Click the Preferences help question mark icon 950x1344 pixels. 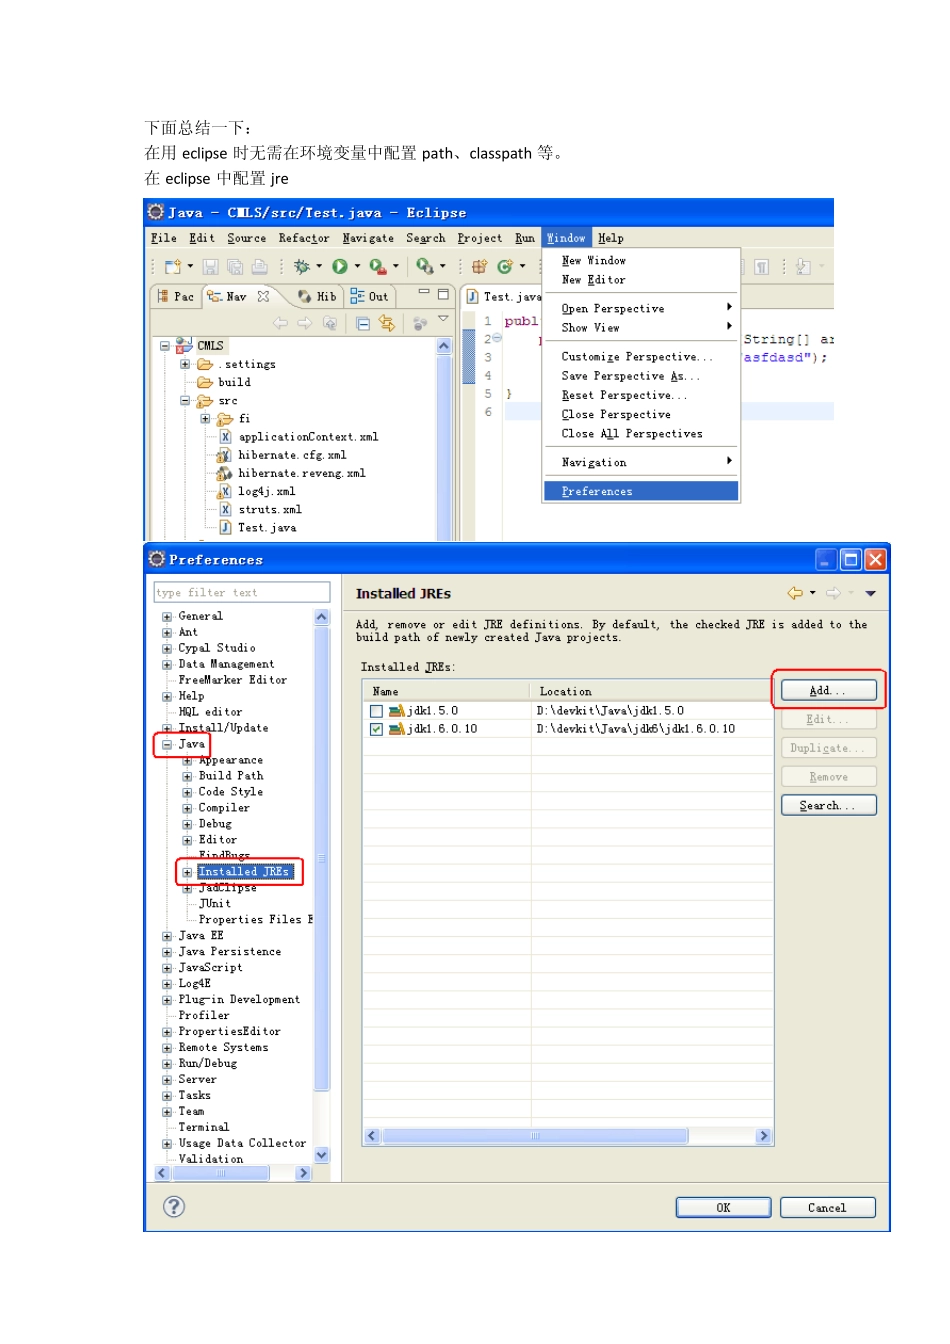pyautogui.click(x=174, y=1206)
